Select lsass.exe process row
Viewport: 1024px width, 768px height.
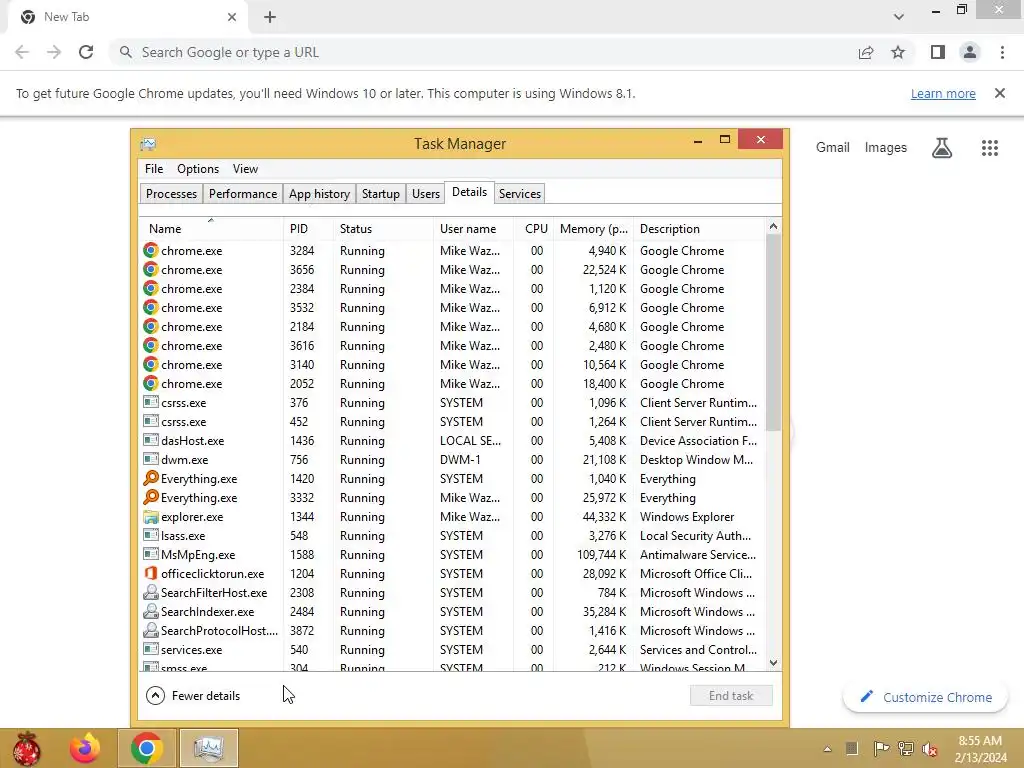[x=452, y=536]
